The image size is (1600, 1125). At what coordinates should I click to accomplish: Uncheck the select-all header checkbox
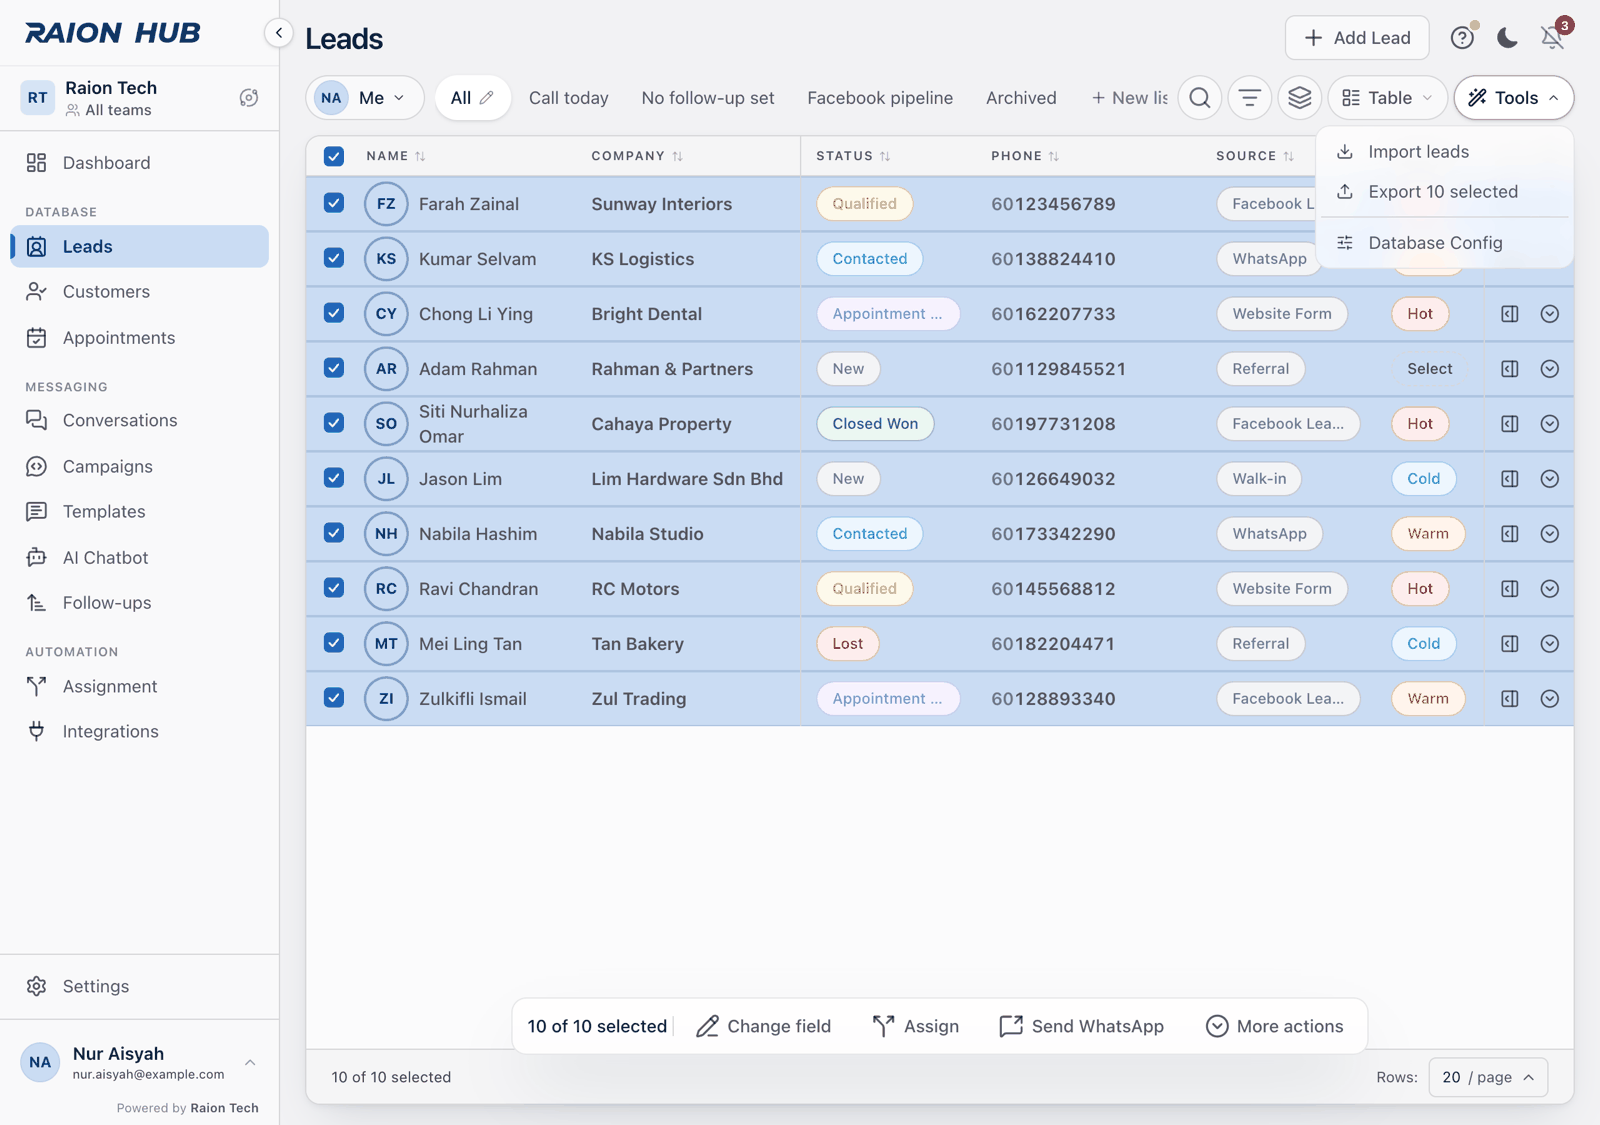334,156
